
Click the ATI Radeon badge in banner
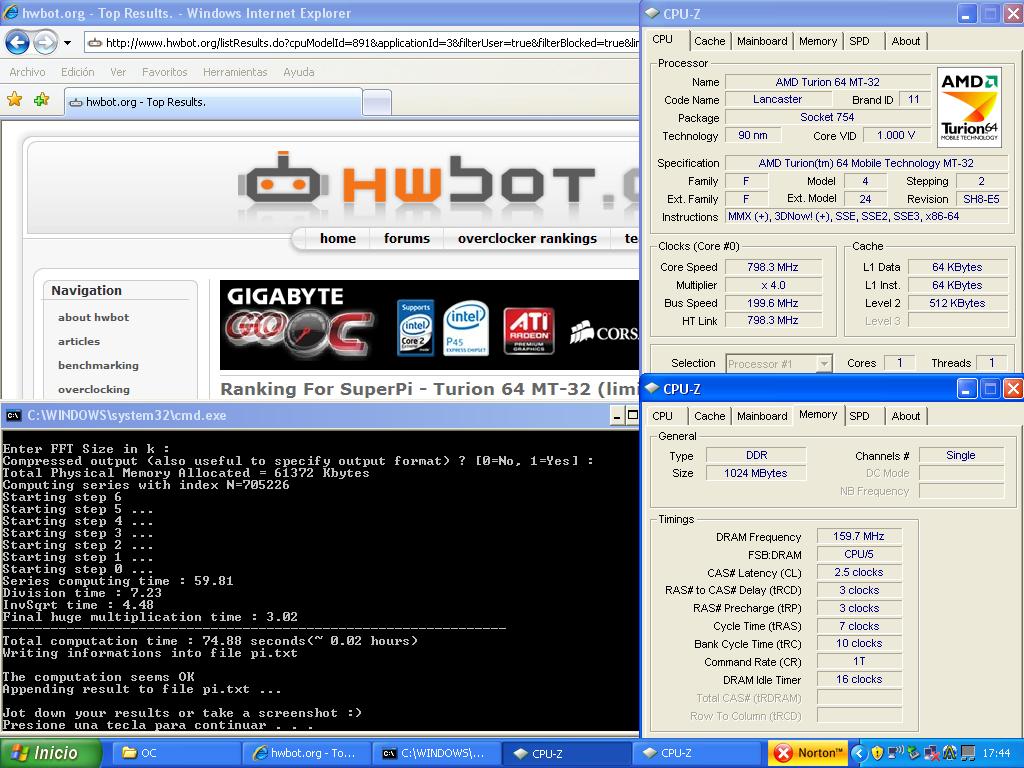(529, 331)
